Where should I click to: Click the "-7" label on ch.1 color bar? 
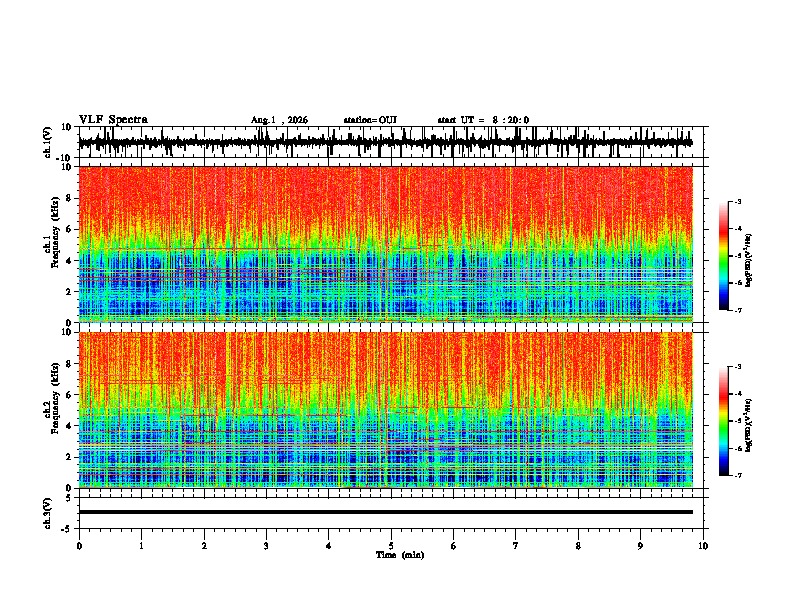[738, 310]
